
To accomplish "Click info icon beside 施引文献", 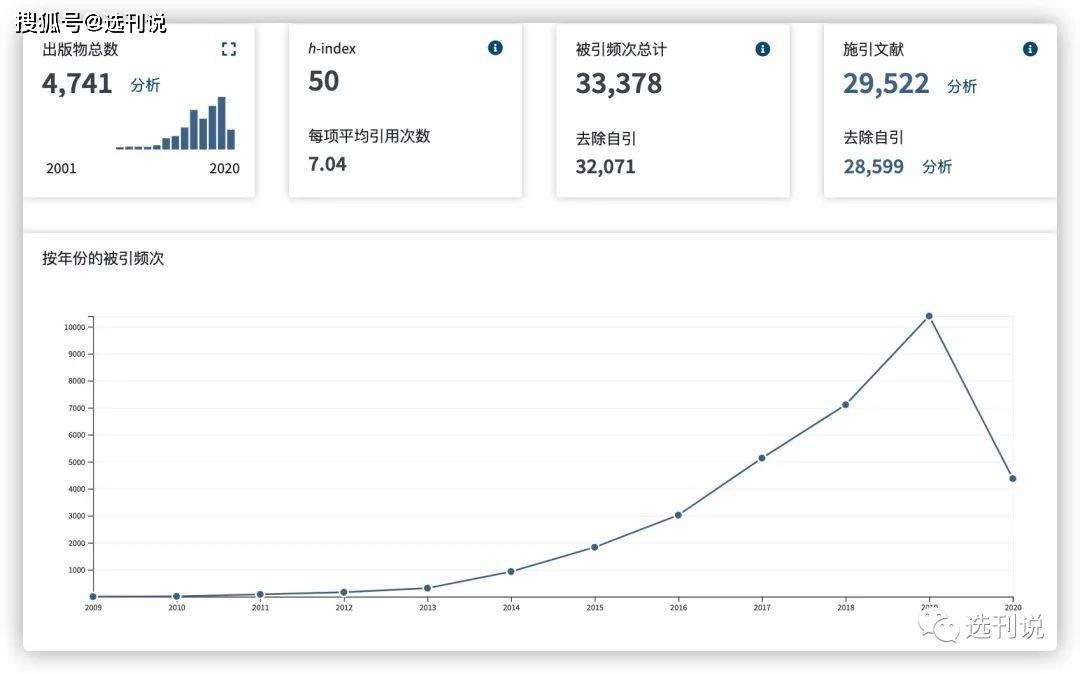I will pyautogui.click(x=1030, y=49).
